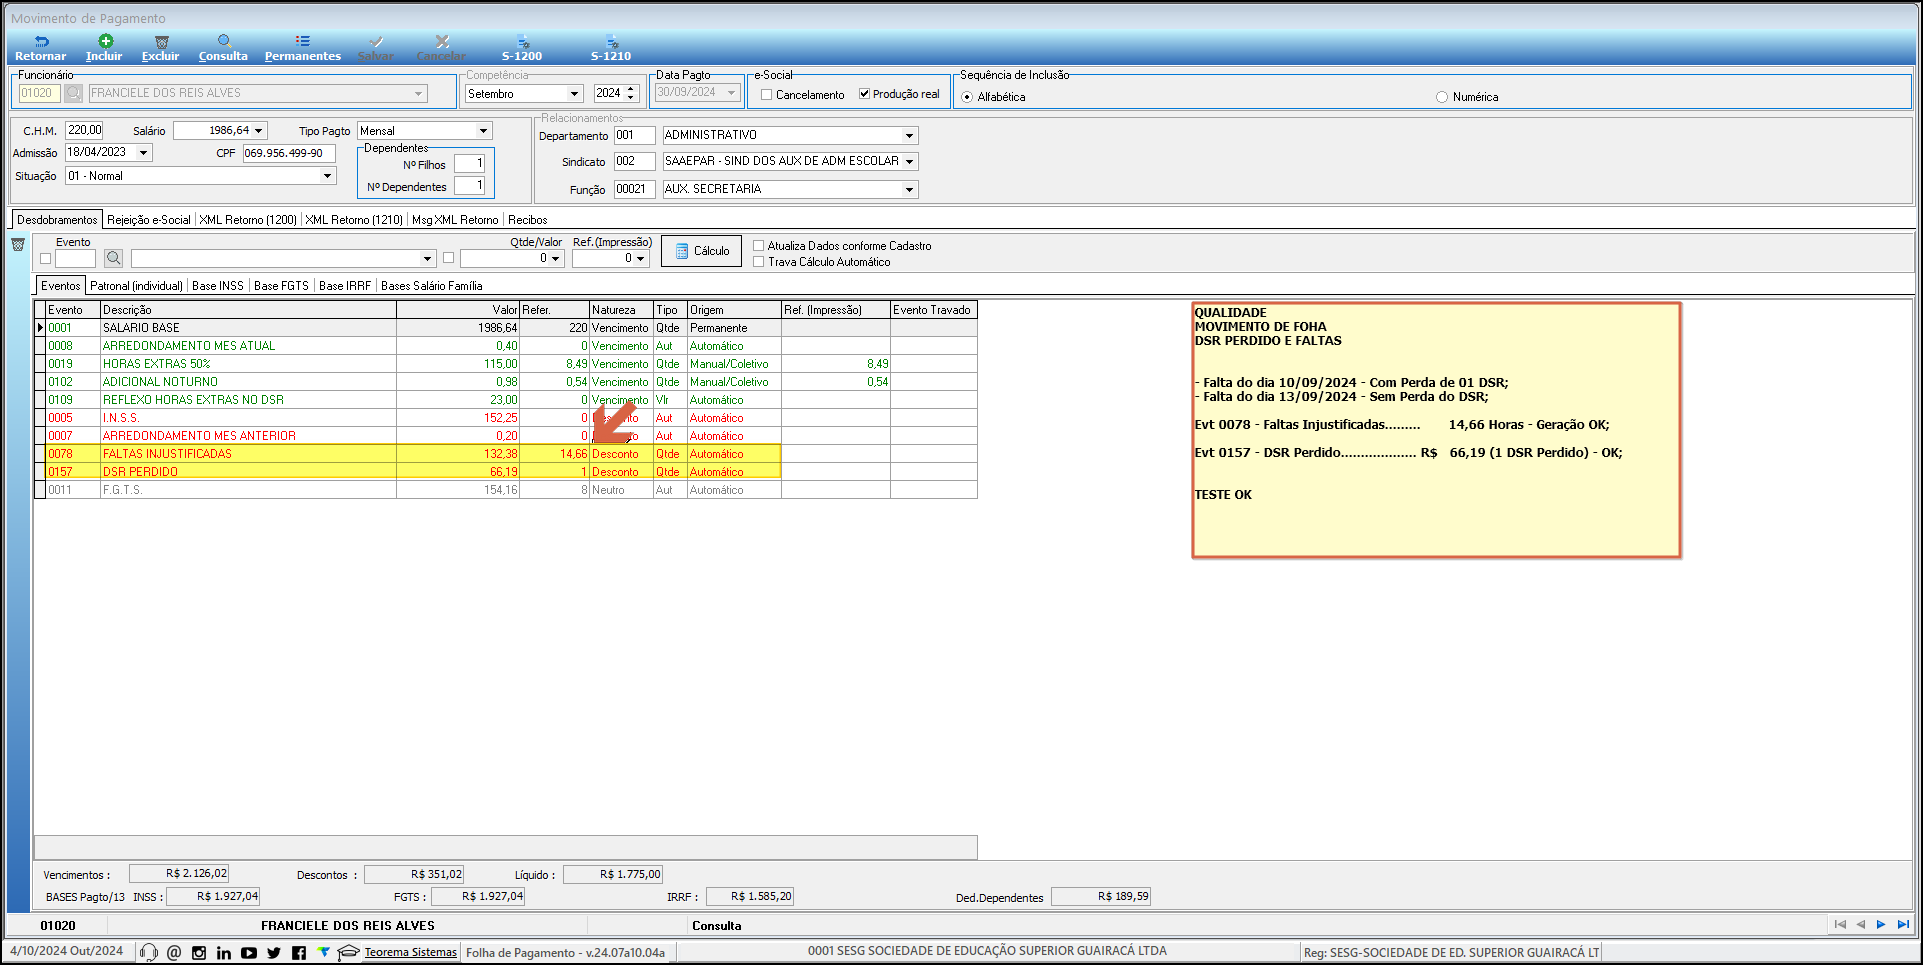Switch to the Desdobramentos tab

[x=57, y=220]
